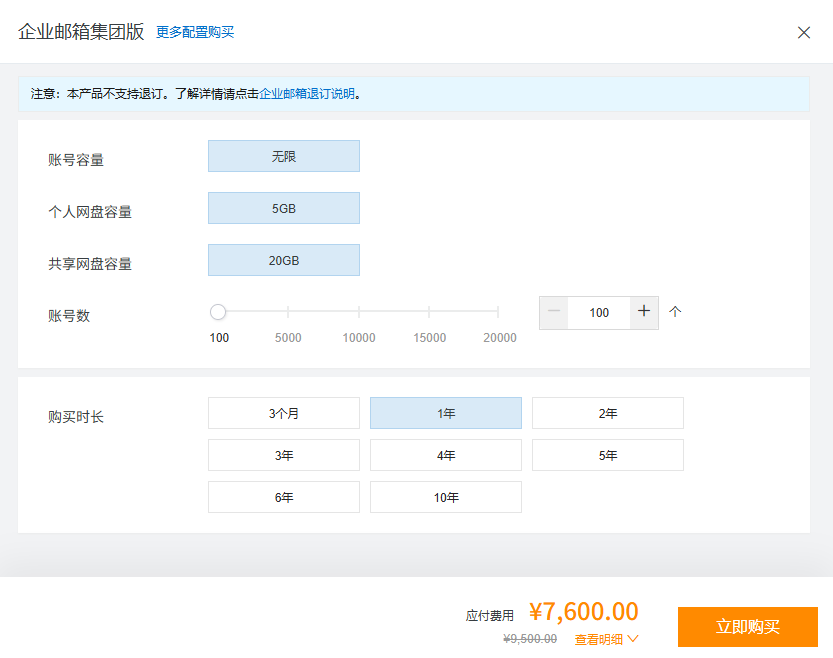Click the 账号数 field label

coord(69,316)
